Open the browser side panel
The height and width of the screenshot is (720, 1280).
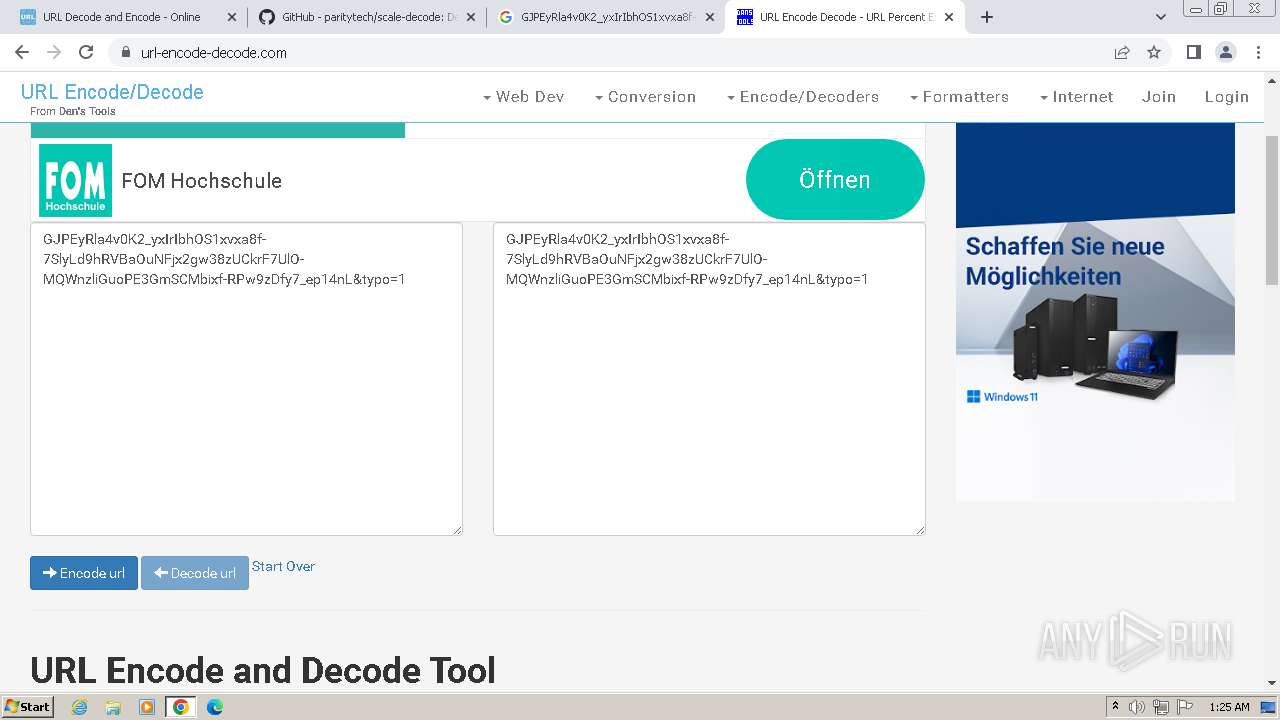click(x=1193, y=52)
